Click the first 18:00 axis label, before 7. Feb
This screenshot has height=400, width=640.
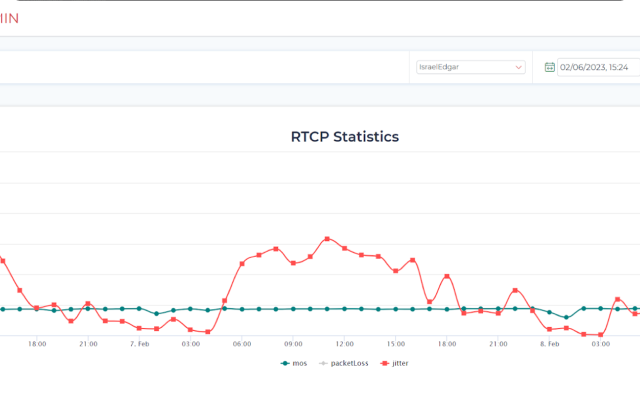[37, 344]
